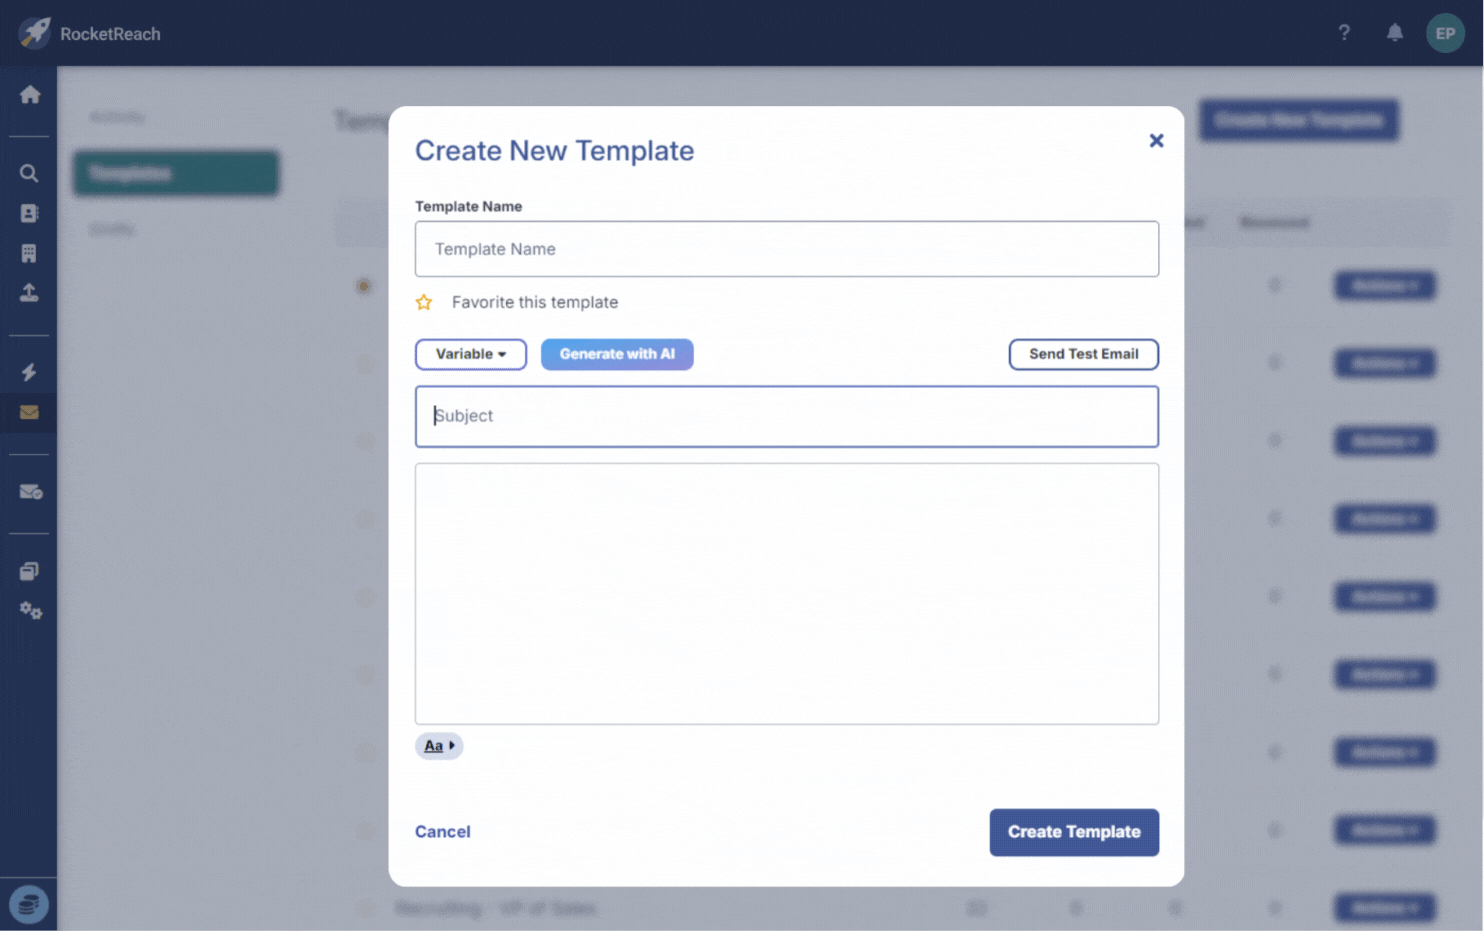Open the upload icon in sidebar
This screenshot has width=1484, height=931.
[29, 293]
